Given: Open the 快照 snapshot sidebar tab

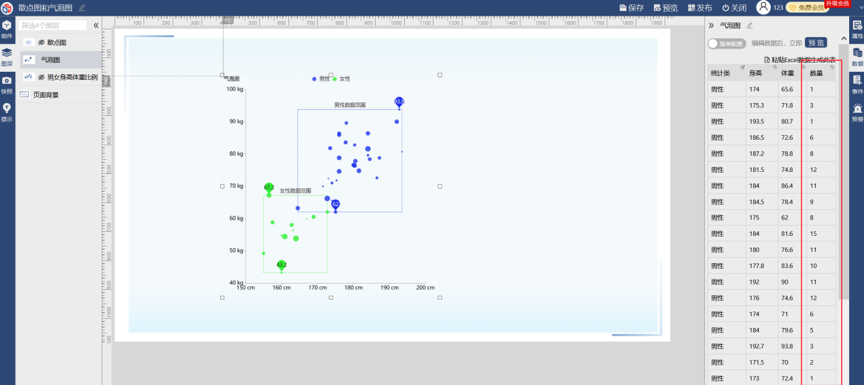Looking at the screenshot, I should 7,84.
